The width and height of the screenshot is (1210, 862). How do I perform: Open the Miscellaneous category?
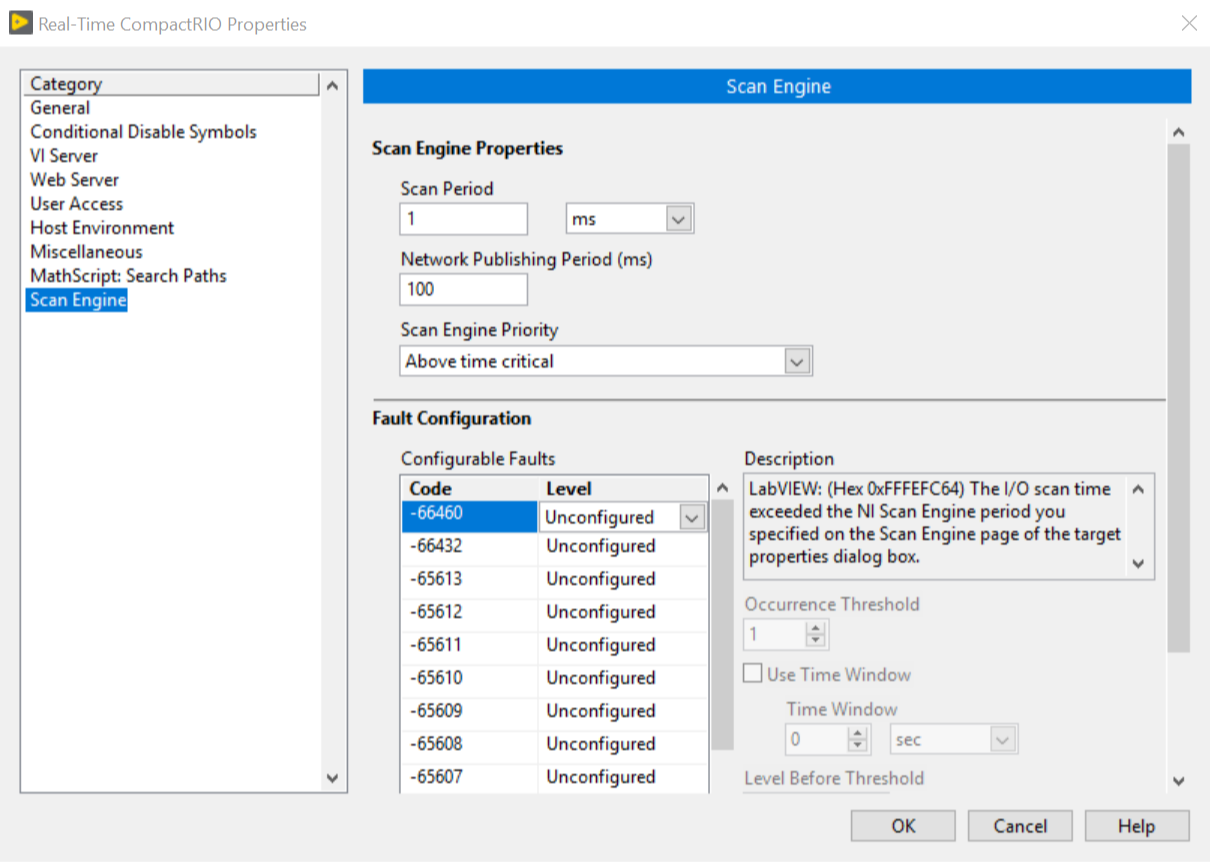coord(86,252)
